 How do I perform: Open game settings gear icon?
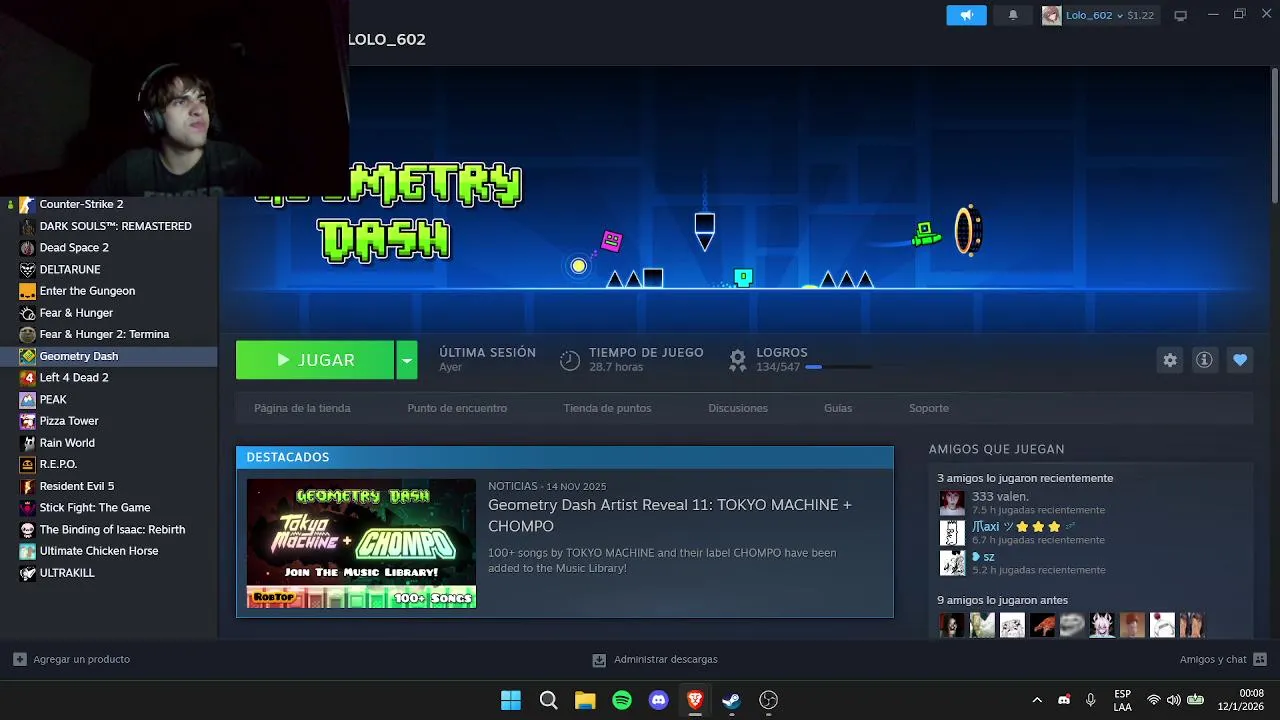tap(1170, 360)
